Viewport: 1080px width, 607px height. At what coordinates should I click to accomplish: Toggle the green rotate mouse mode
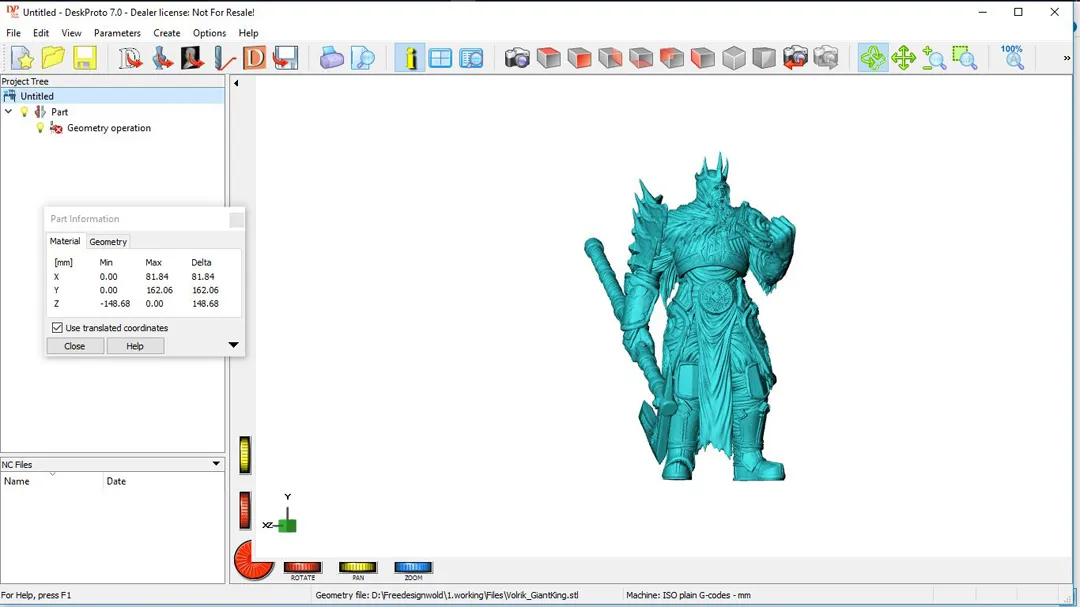tap(873, 58)
